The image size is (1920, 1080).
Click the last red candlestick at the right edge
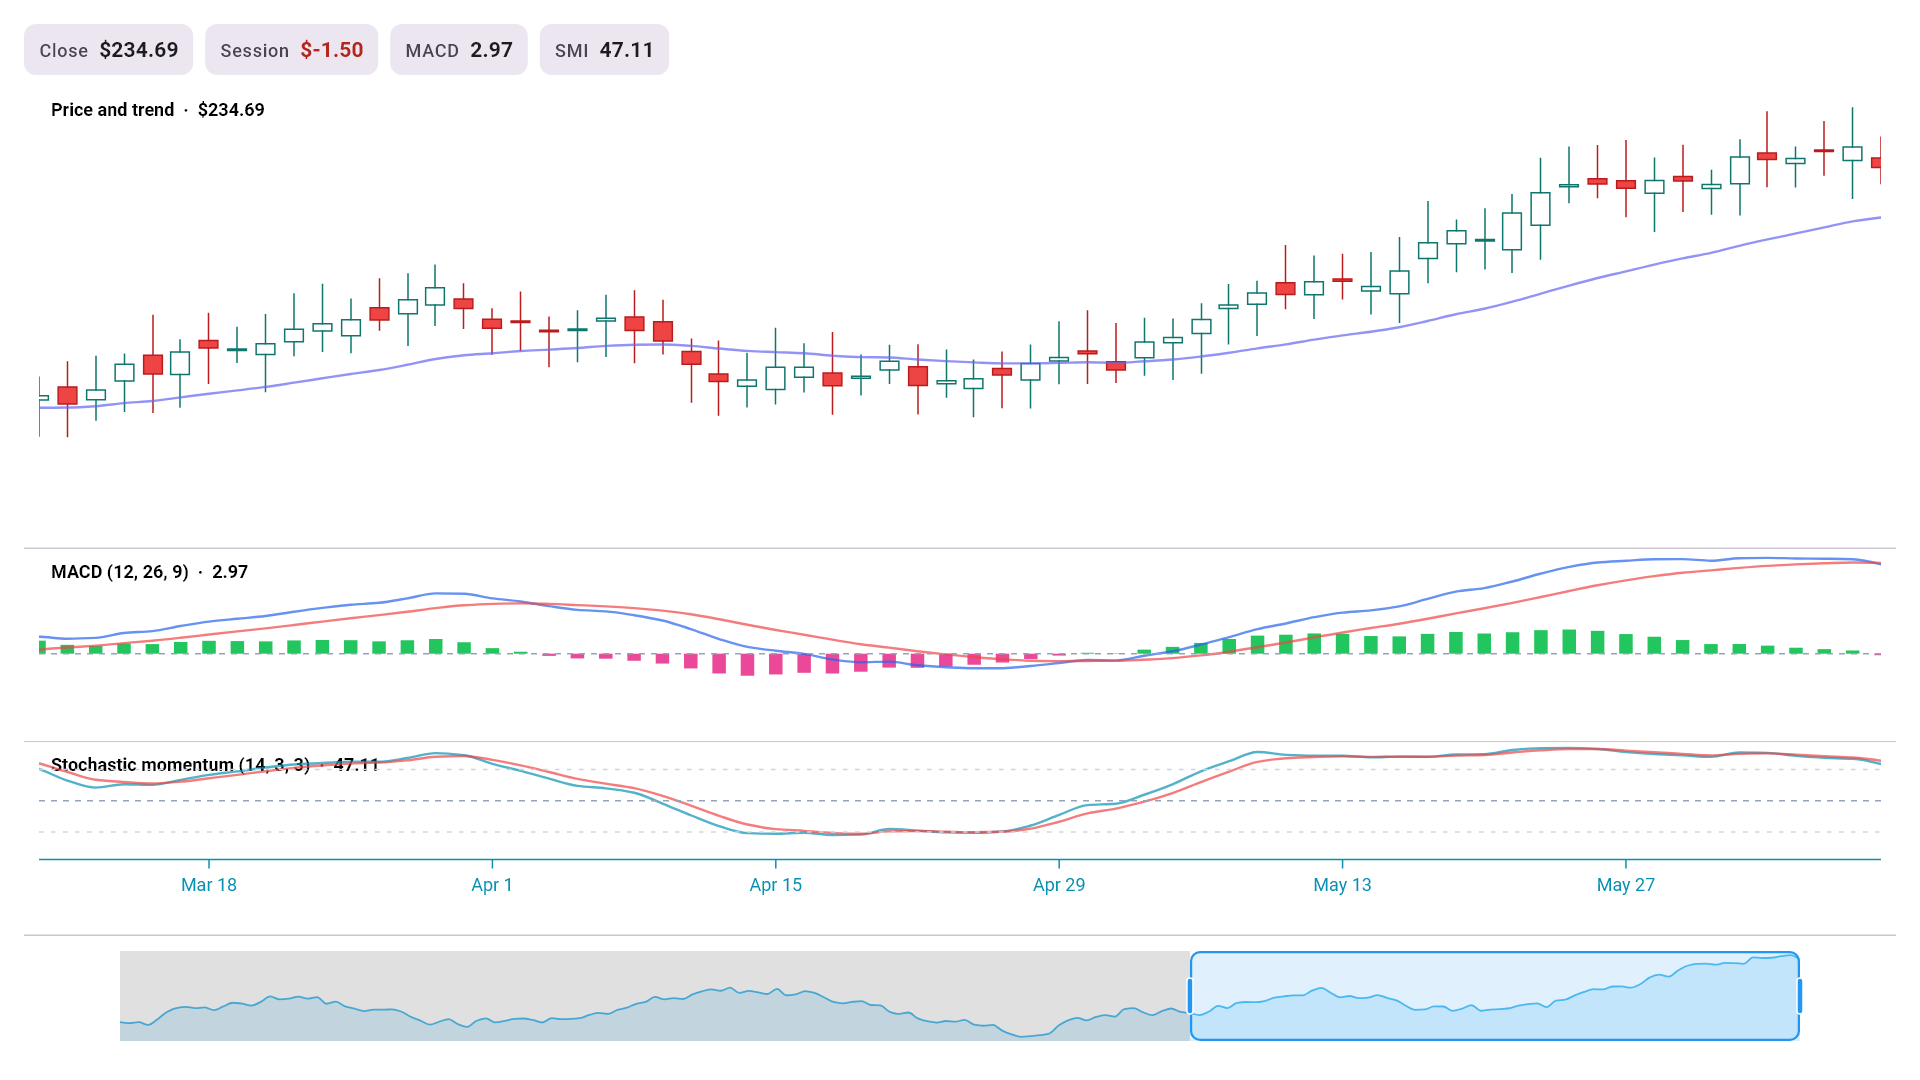point(1877,162)
